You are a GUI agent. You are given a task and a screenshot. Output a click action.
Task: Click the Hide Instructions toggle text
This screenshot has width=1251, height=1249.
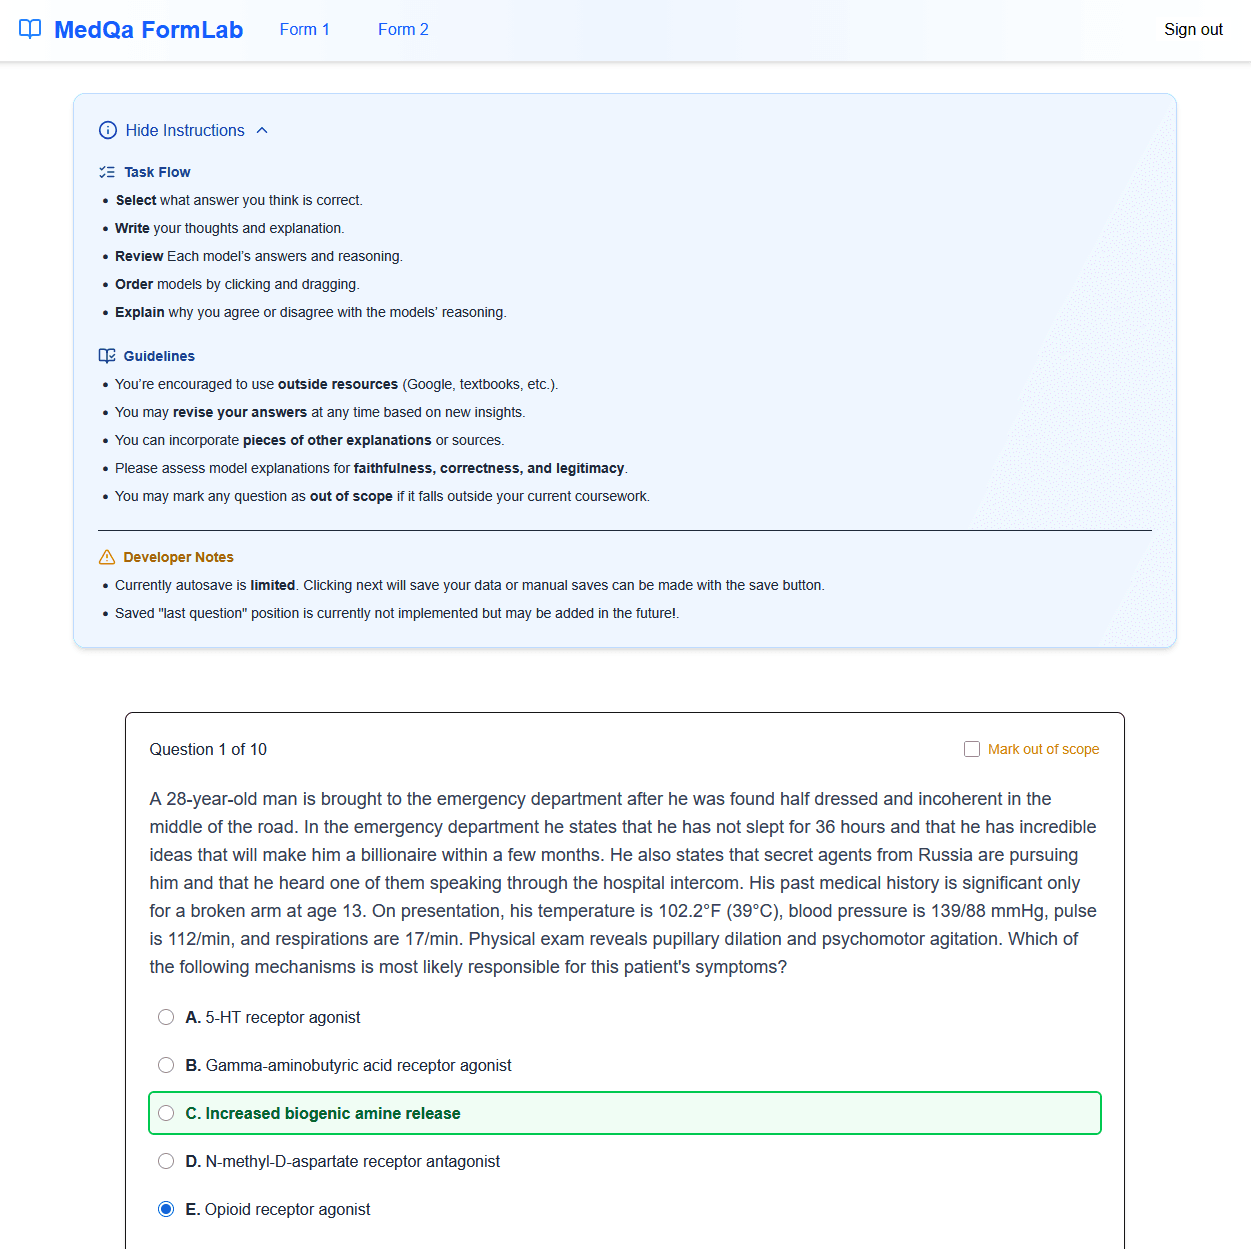point(185,130)
